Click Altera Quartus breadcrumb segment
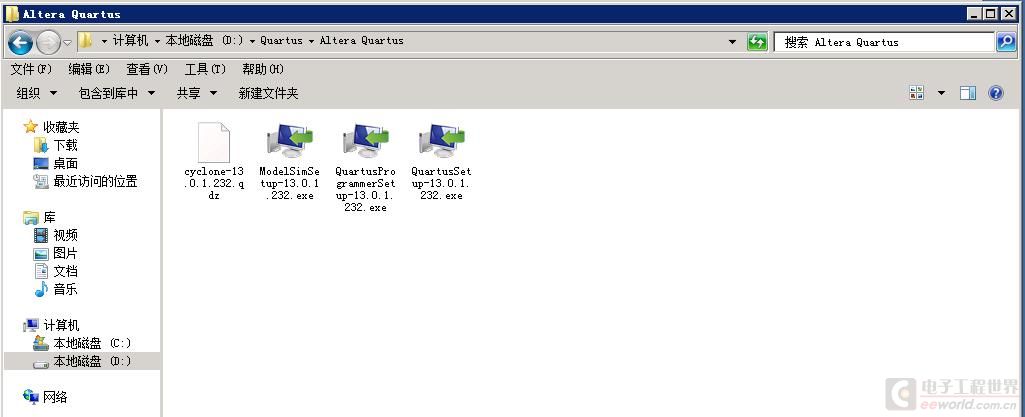 (x=361, y=41)
